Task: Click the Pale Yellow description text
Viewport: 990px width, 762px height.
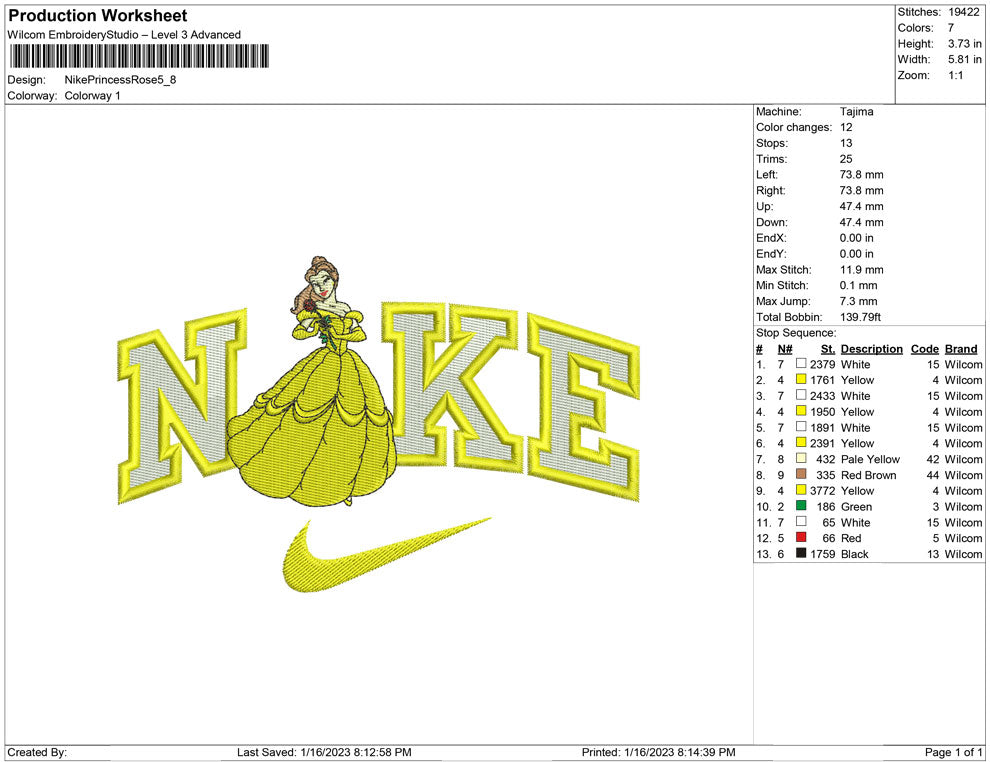Action: (870, 459)
